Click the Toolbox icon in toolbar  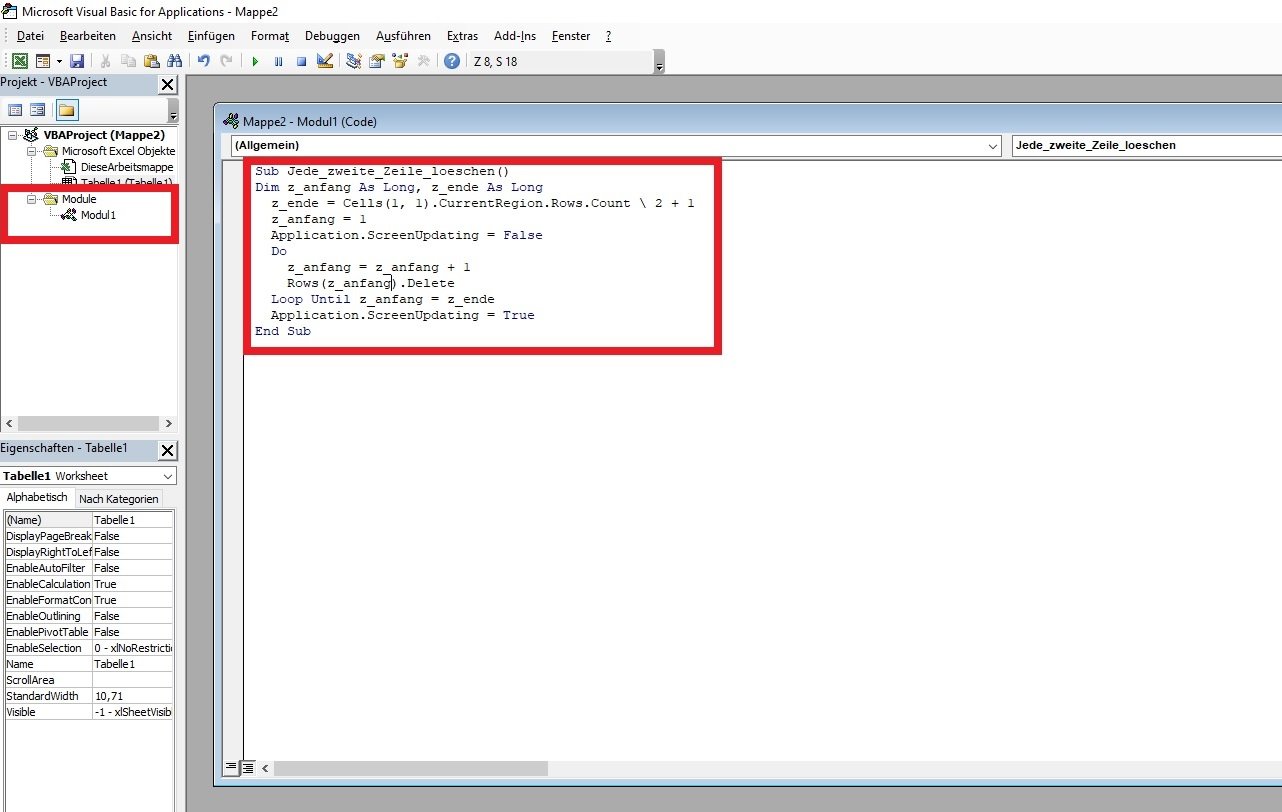(x=423, y=61)
